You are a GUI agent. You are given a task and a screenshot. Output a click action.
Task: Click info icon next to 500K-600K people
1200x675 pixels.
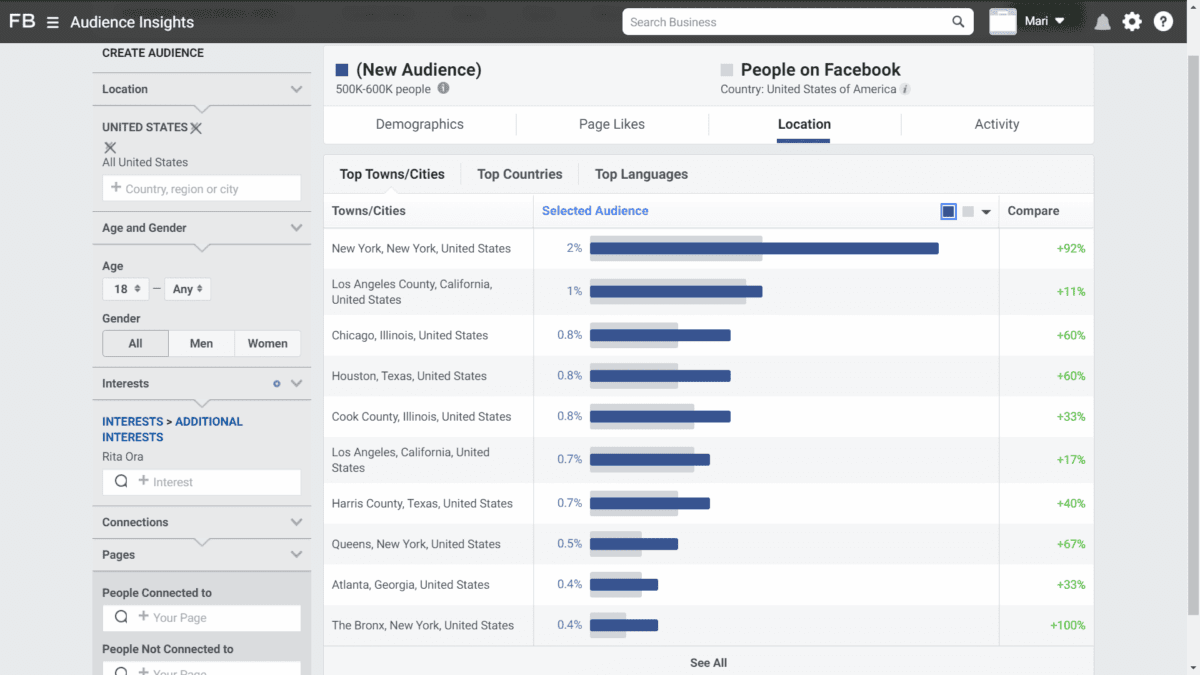click(443, 88)
